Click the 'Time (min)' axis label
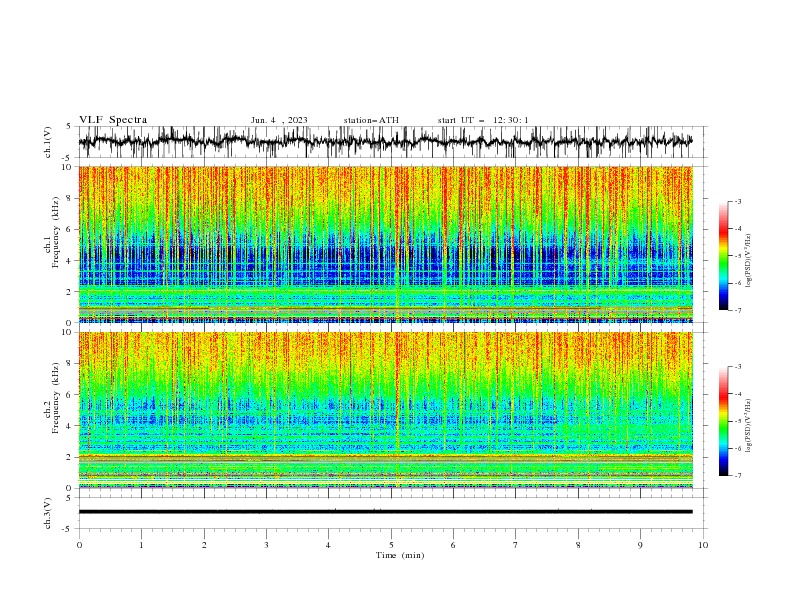The image size is (792, 612). [x=400, y=555]
